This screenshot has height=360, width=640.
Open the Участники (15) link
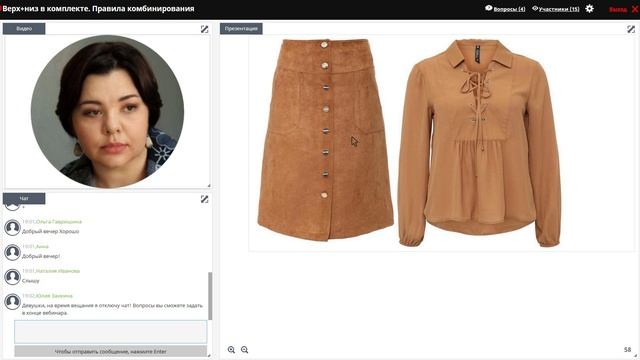coord(559,9)
